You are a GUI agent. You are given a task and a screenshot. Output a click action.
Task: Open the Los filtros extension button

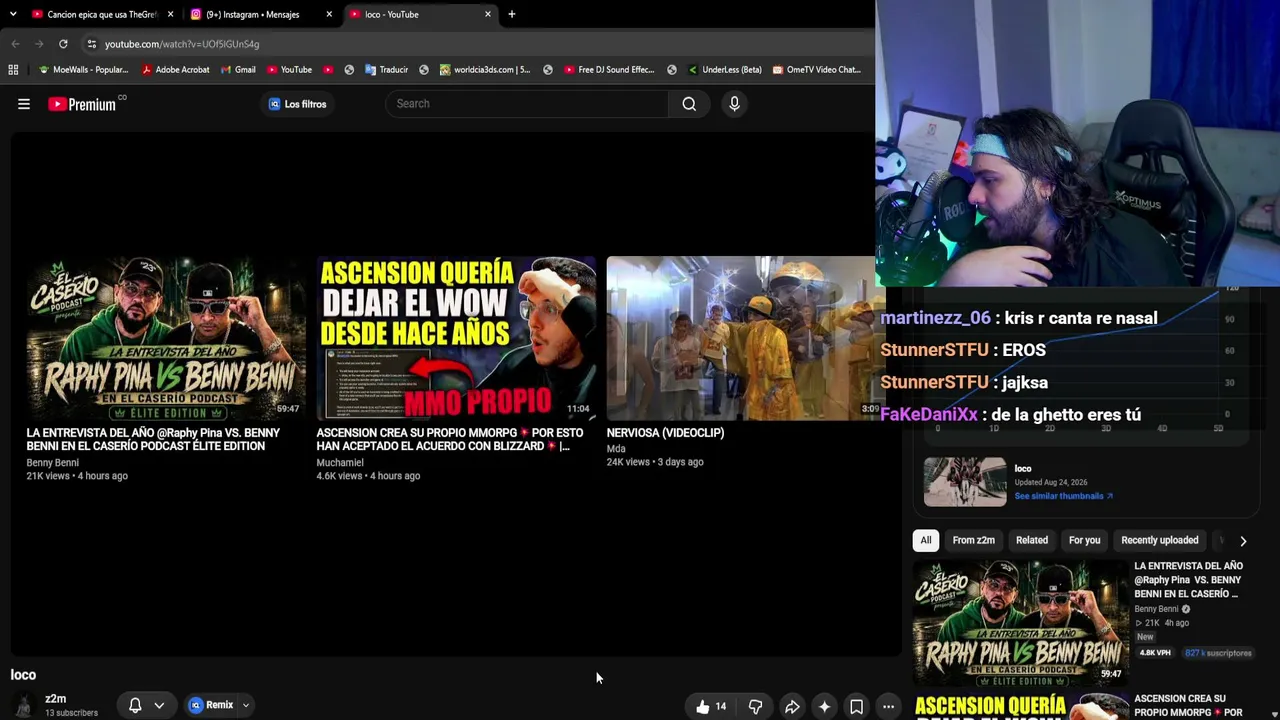point(297,104)
